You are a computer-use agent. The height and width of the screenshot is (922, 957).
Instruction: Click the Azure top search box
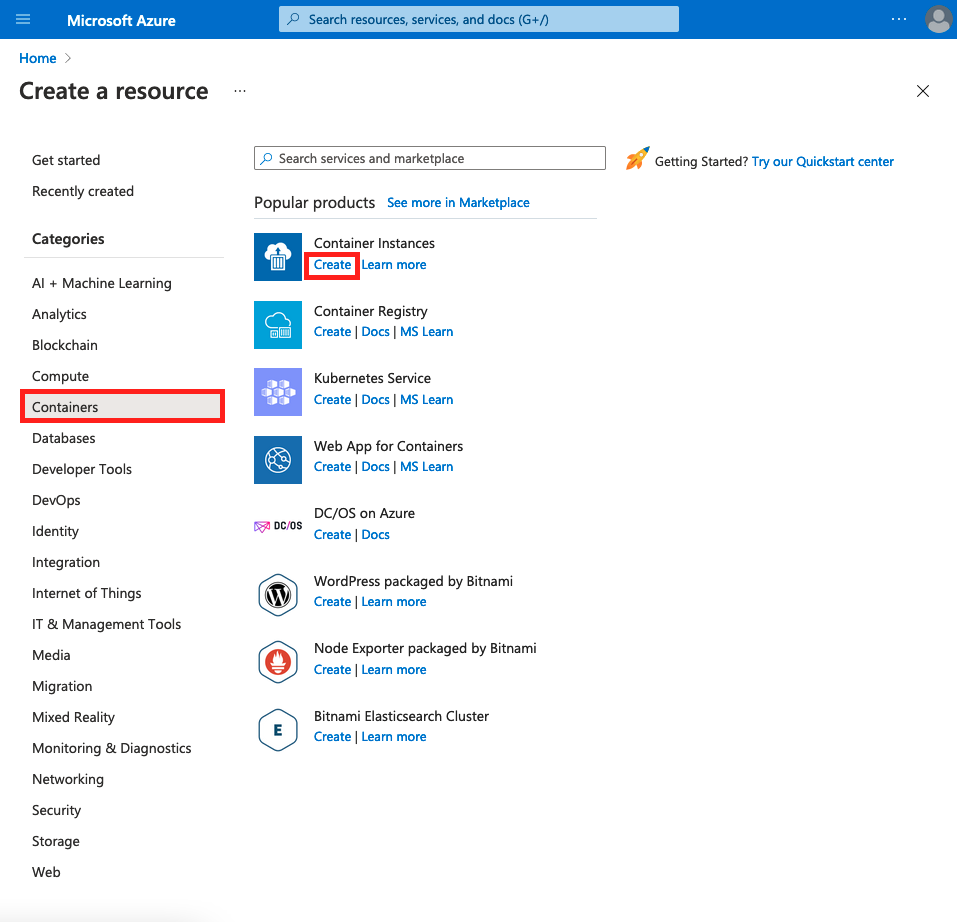pyautogui.click(x=478, y=20)
